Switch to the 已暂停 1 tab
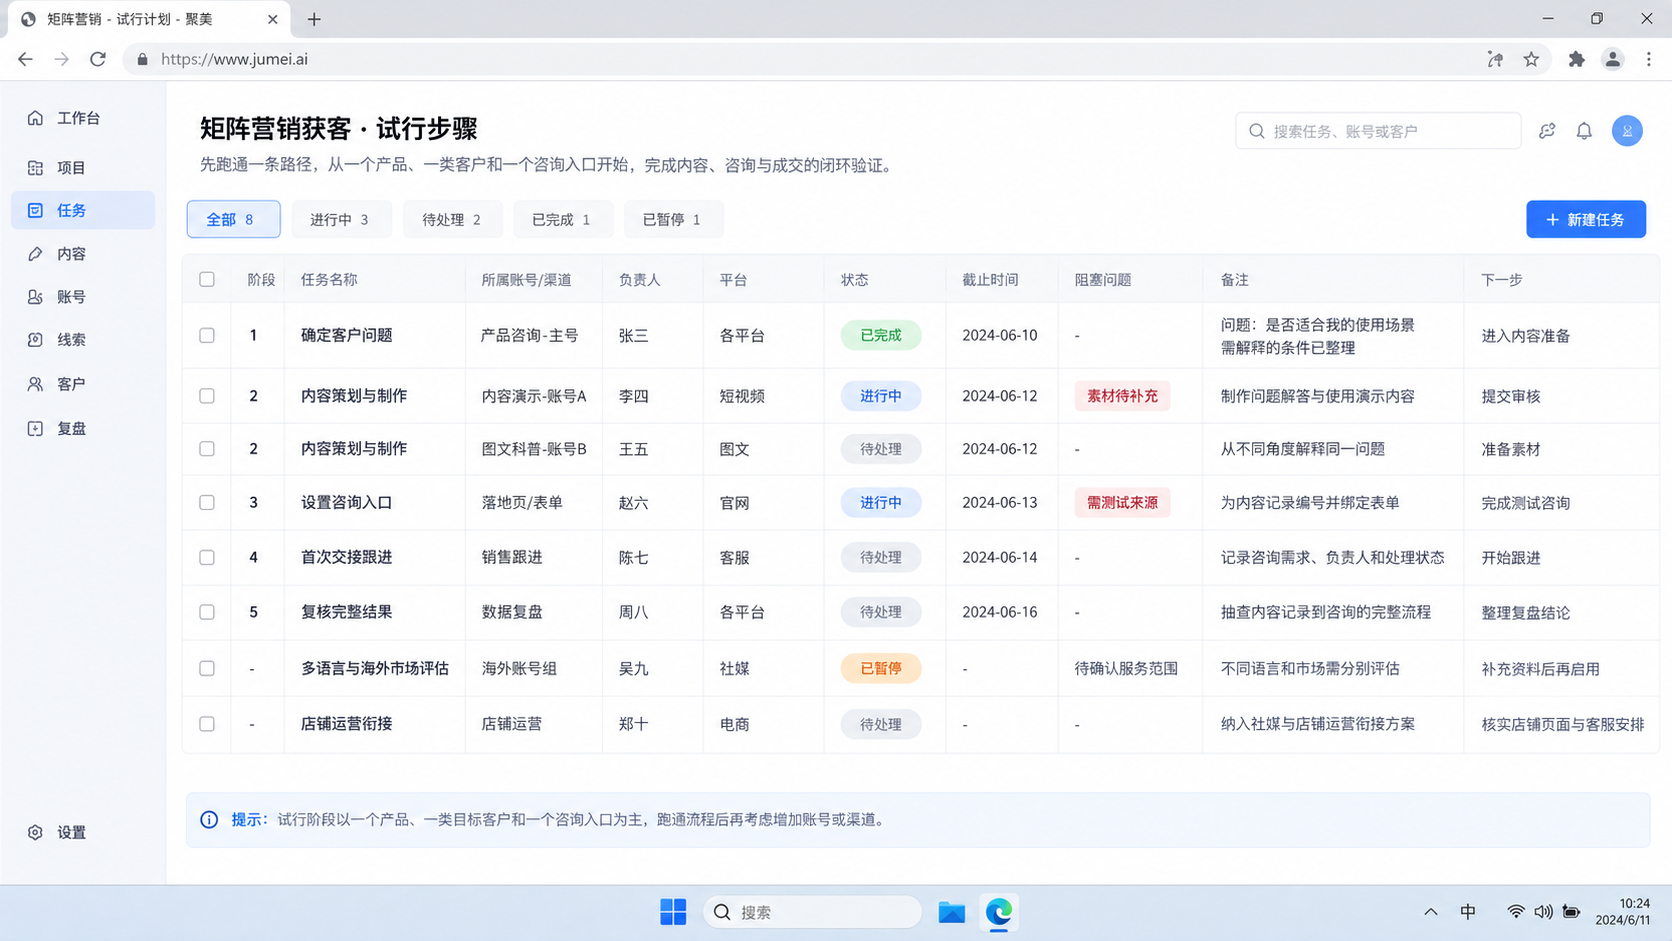The height and width of the screenshot is (941, 1672). click(672, 219)
